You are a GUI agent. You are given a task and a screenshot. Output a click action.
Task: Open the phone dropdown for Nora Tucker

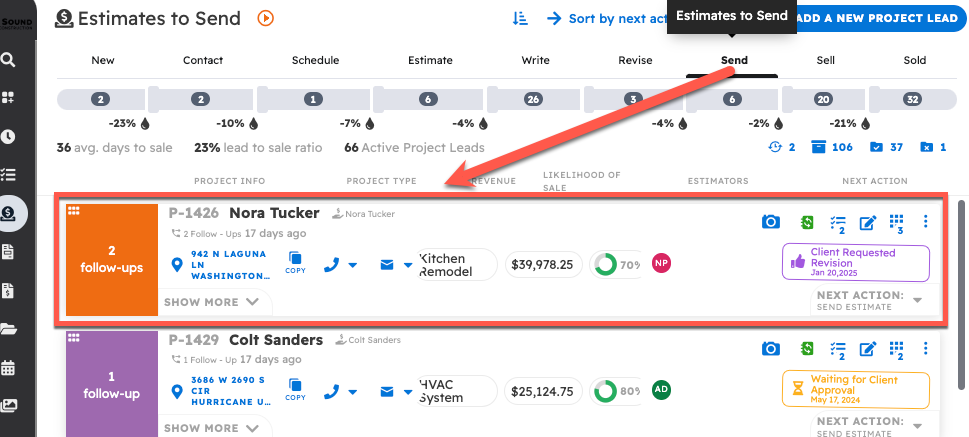(x=342, y=265)
